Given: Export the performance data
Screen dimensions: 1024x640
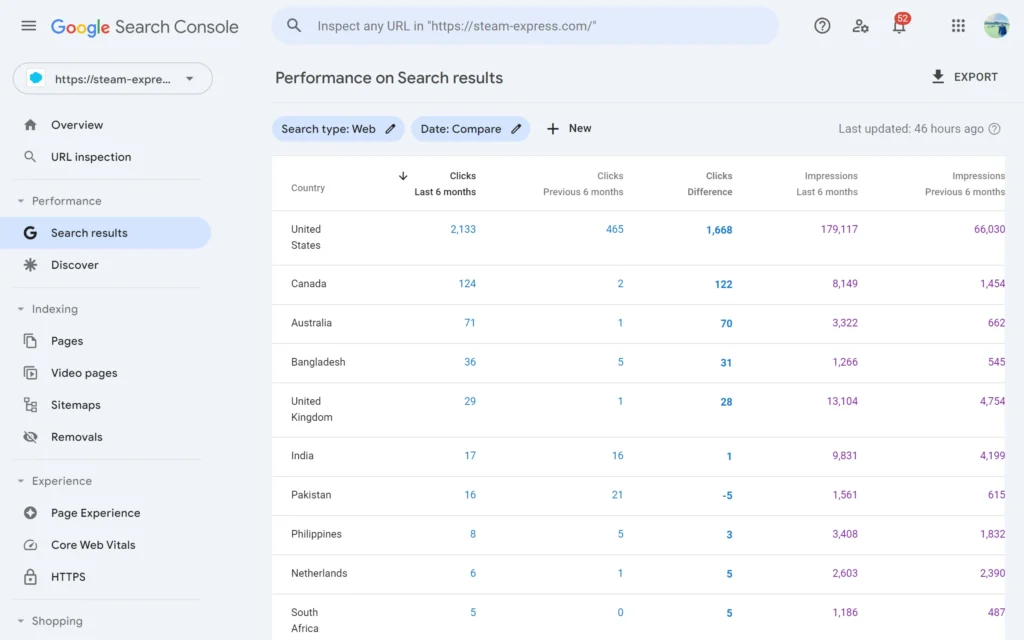Looking at the screenshot, I should [964, 77].
